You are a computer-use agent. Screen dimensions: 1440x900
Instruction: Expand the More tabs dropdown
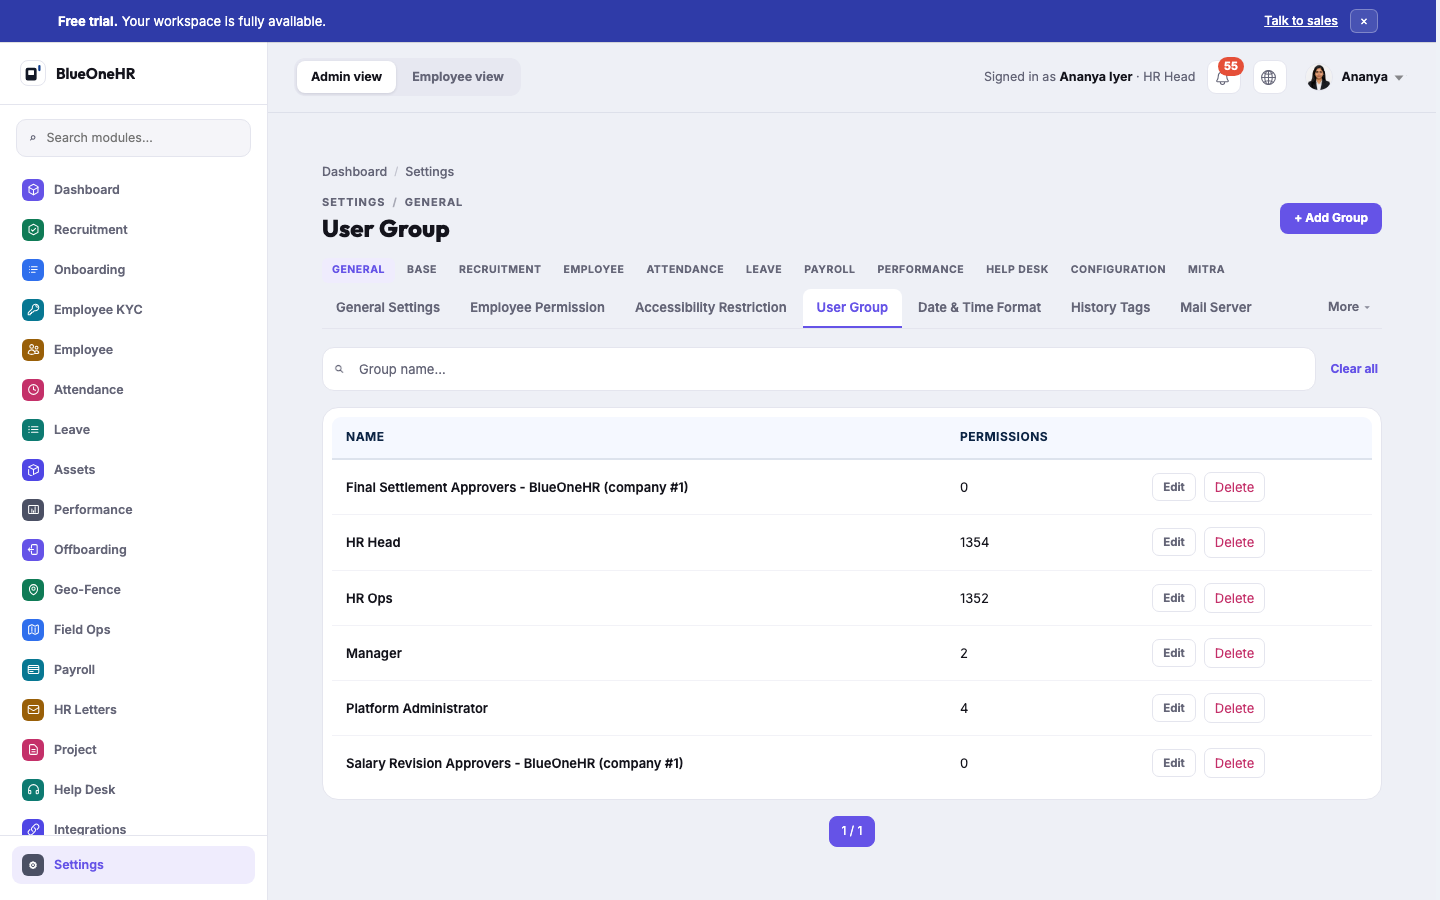[1349, 307]
